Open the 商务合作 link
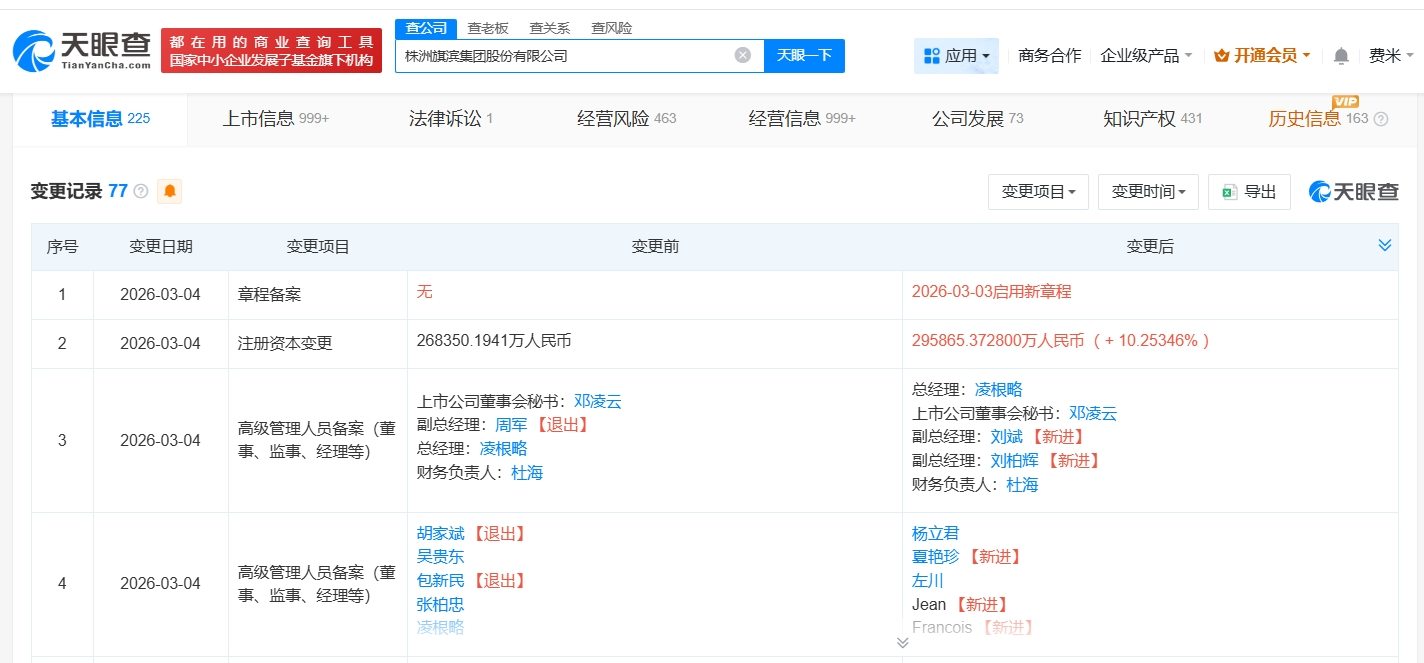The height and width of the screenshot is (663, 1424). pos(1049,56)
